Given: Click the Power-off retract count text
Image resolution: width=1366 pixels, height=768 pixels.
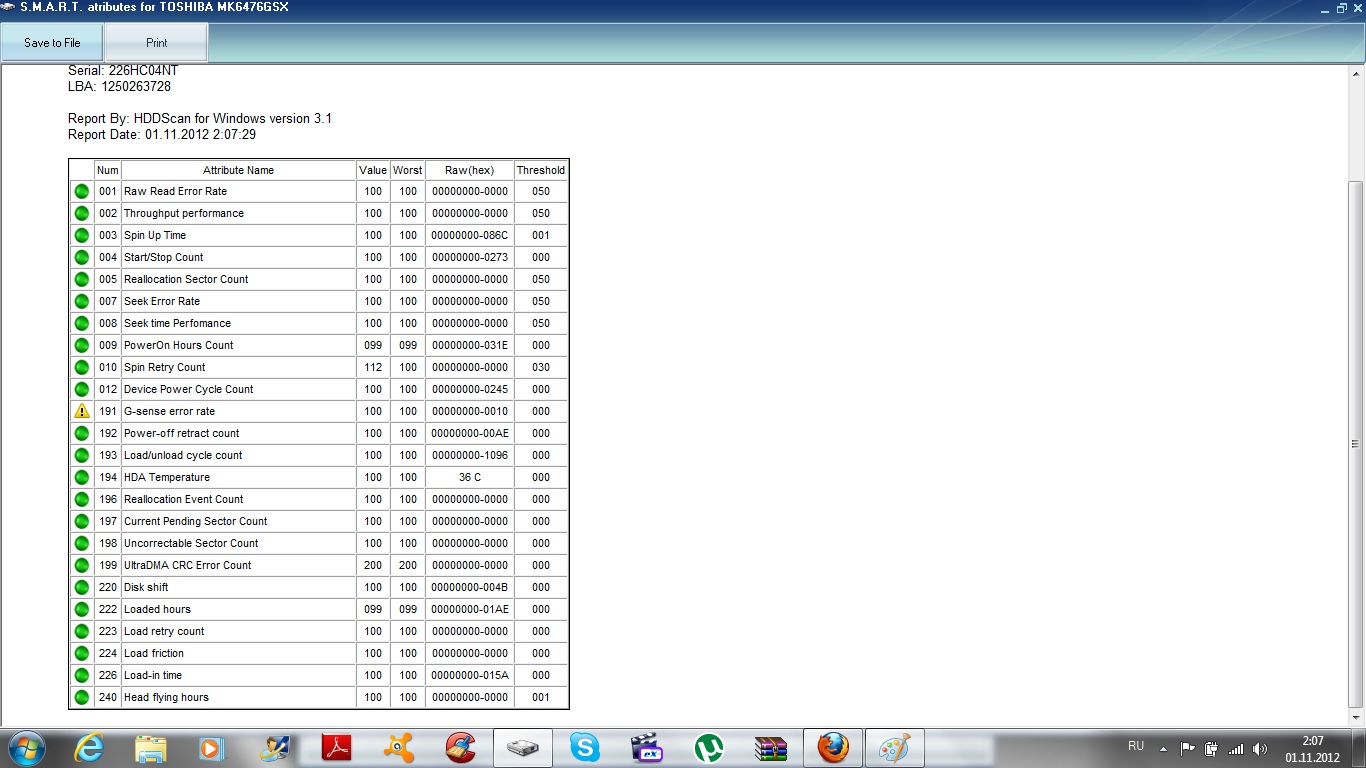Looking at the screenshot, I should 182,433.
